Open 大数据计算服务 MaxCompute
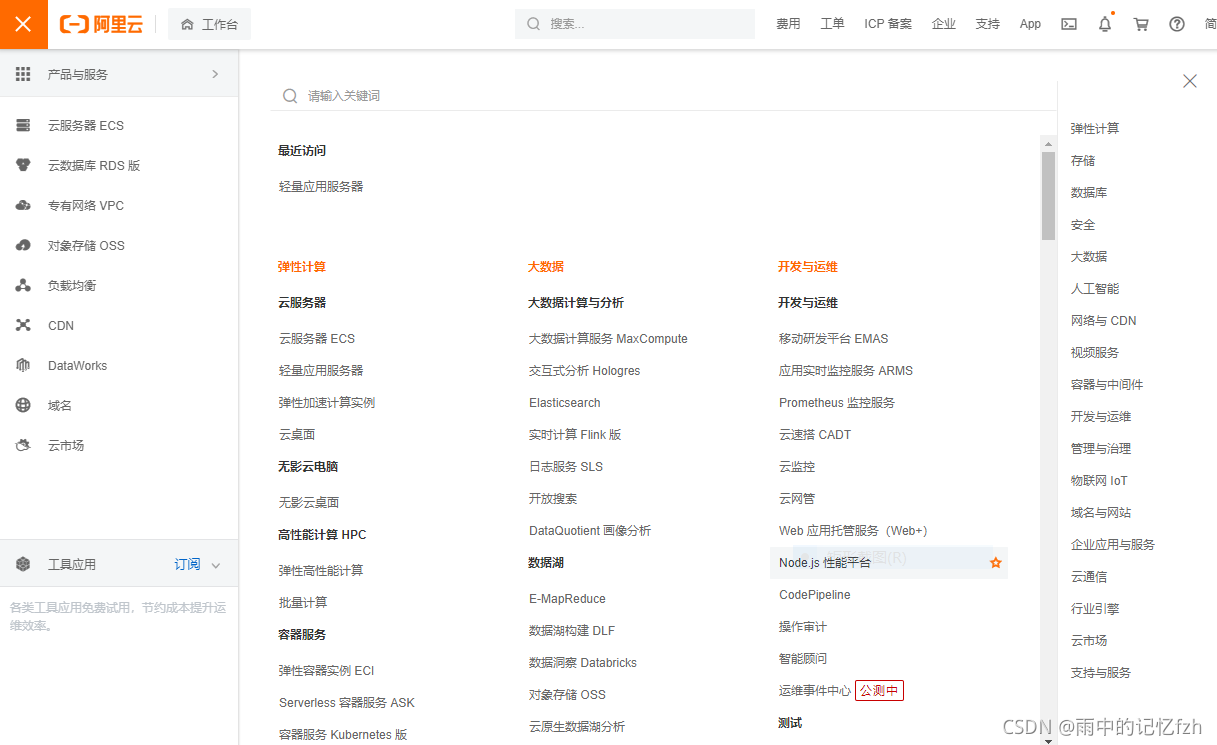The width and height of the screenshot is (1217, 745). click(x=608, y=338)
